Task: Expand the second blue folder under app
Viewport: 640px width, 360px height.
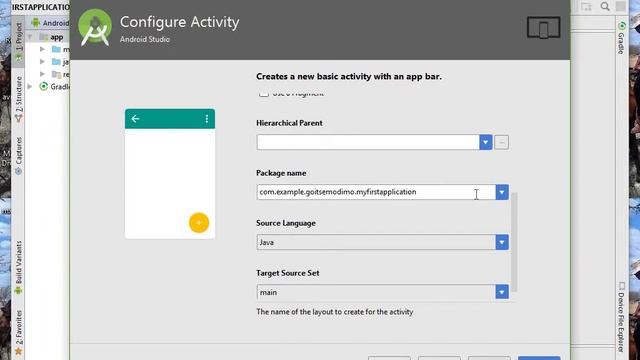Action: [x=42, y=62]
